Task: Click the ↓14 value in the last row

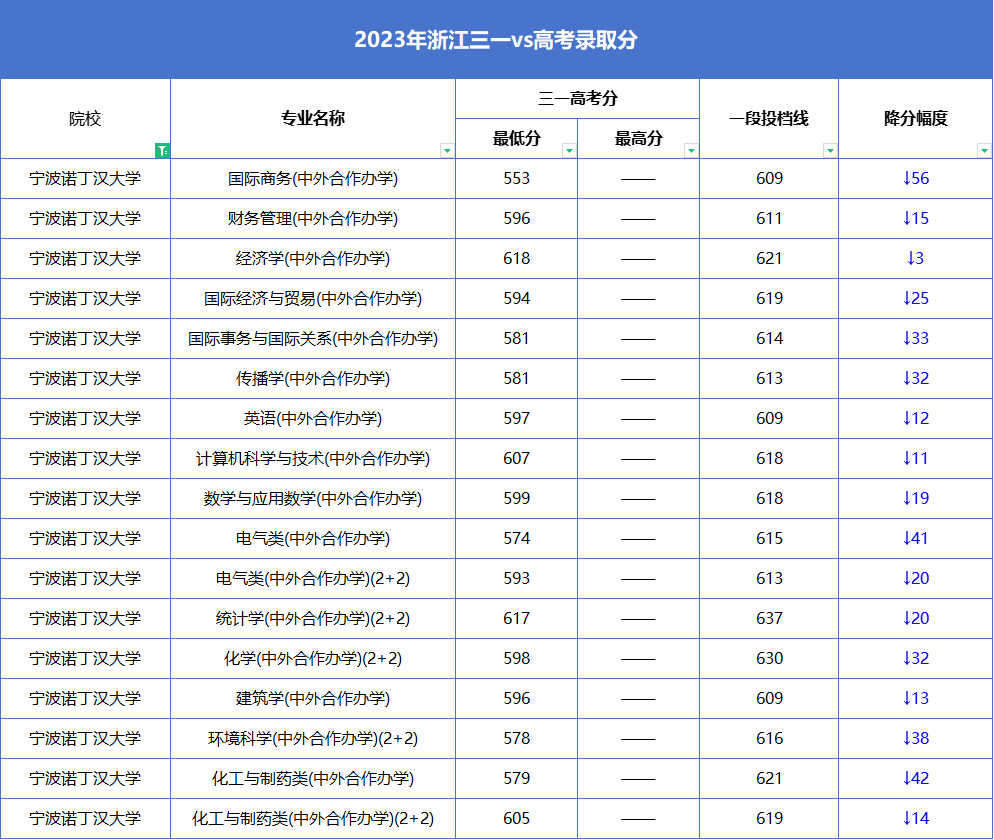Action: [915, 818]
